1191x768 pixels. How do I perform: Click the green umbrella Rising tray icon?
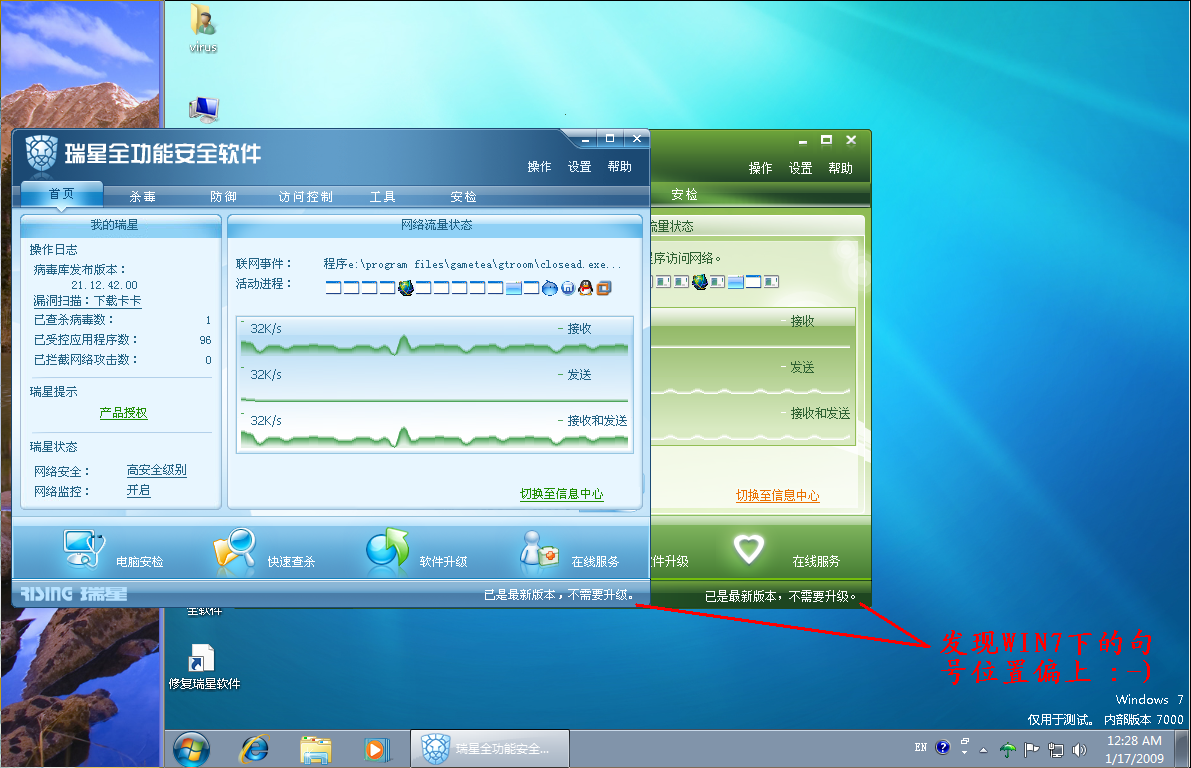[1007, 750]
